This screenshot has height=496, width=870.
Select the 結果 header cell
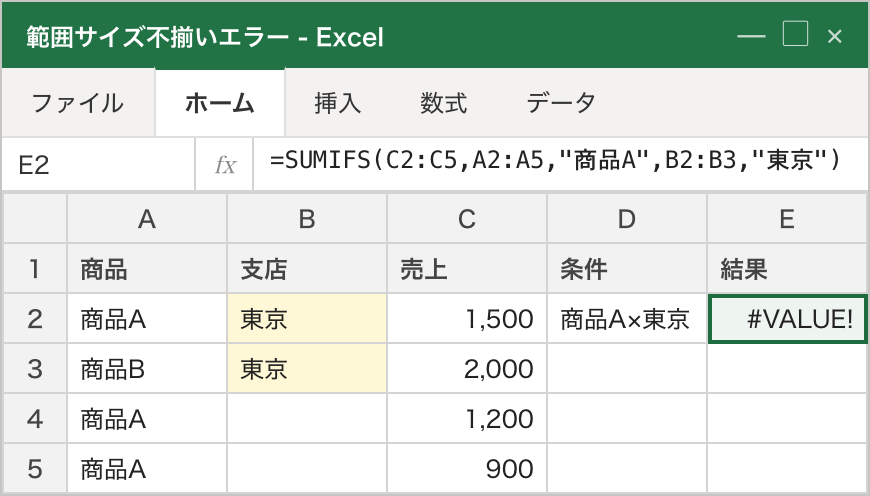pyautogui.click(x=787, y=269)
